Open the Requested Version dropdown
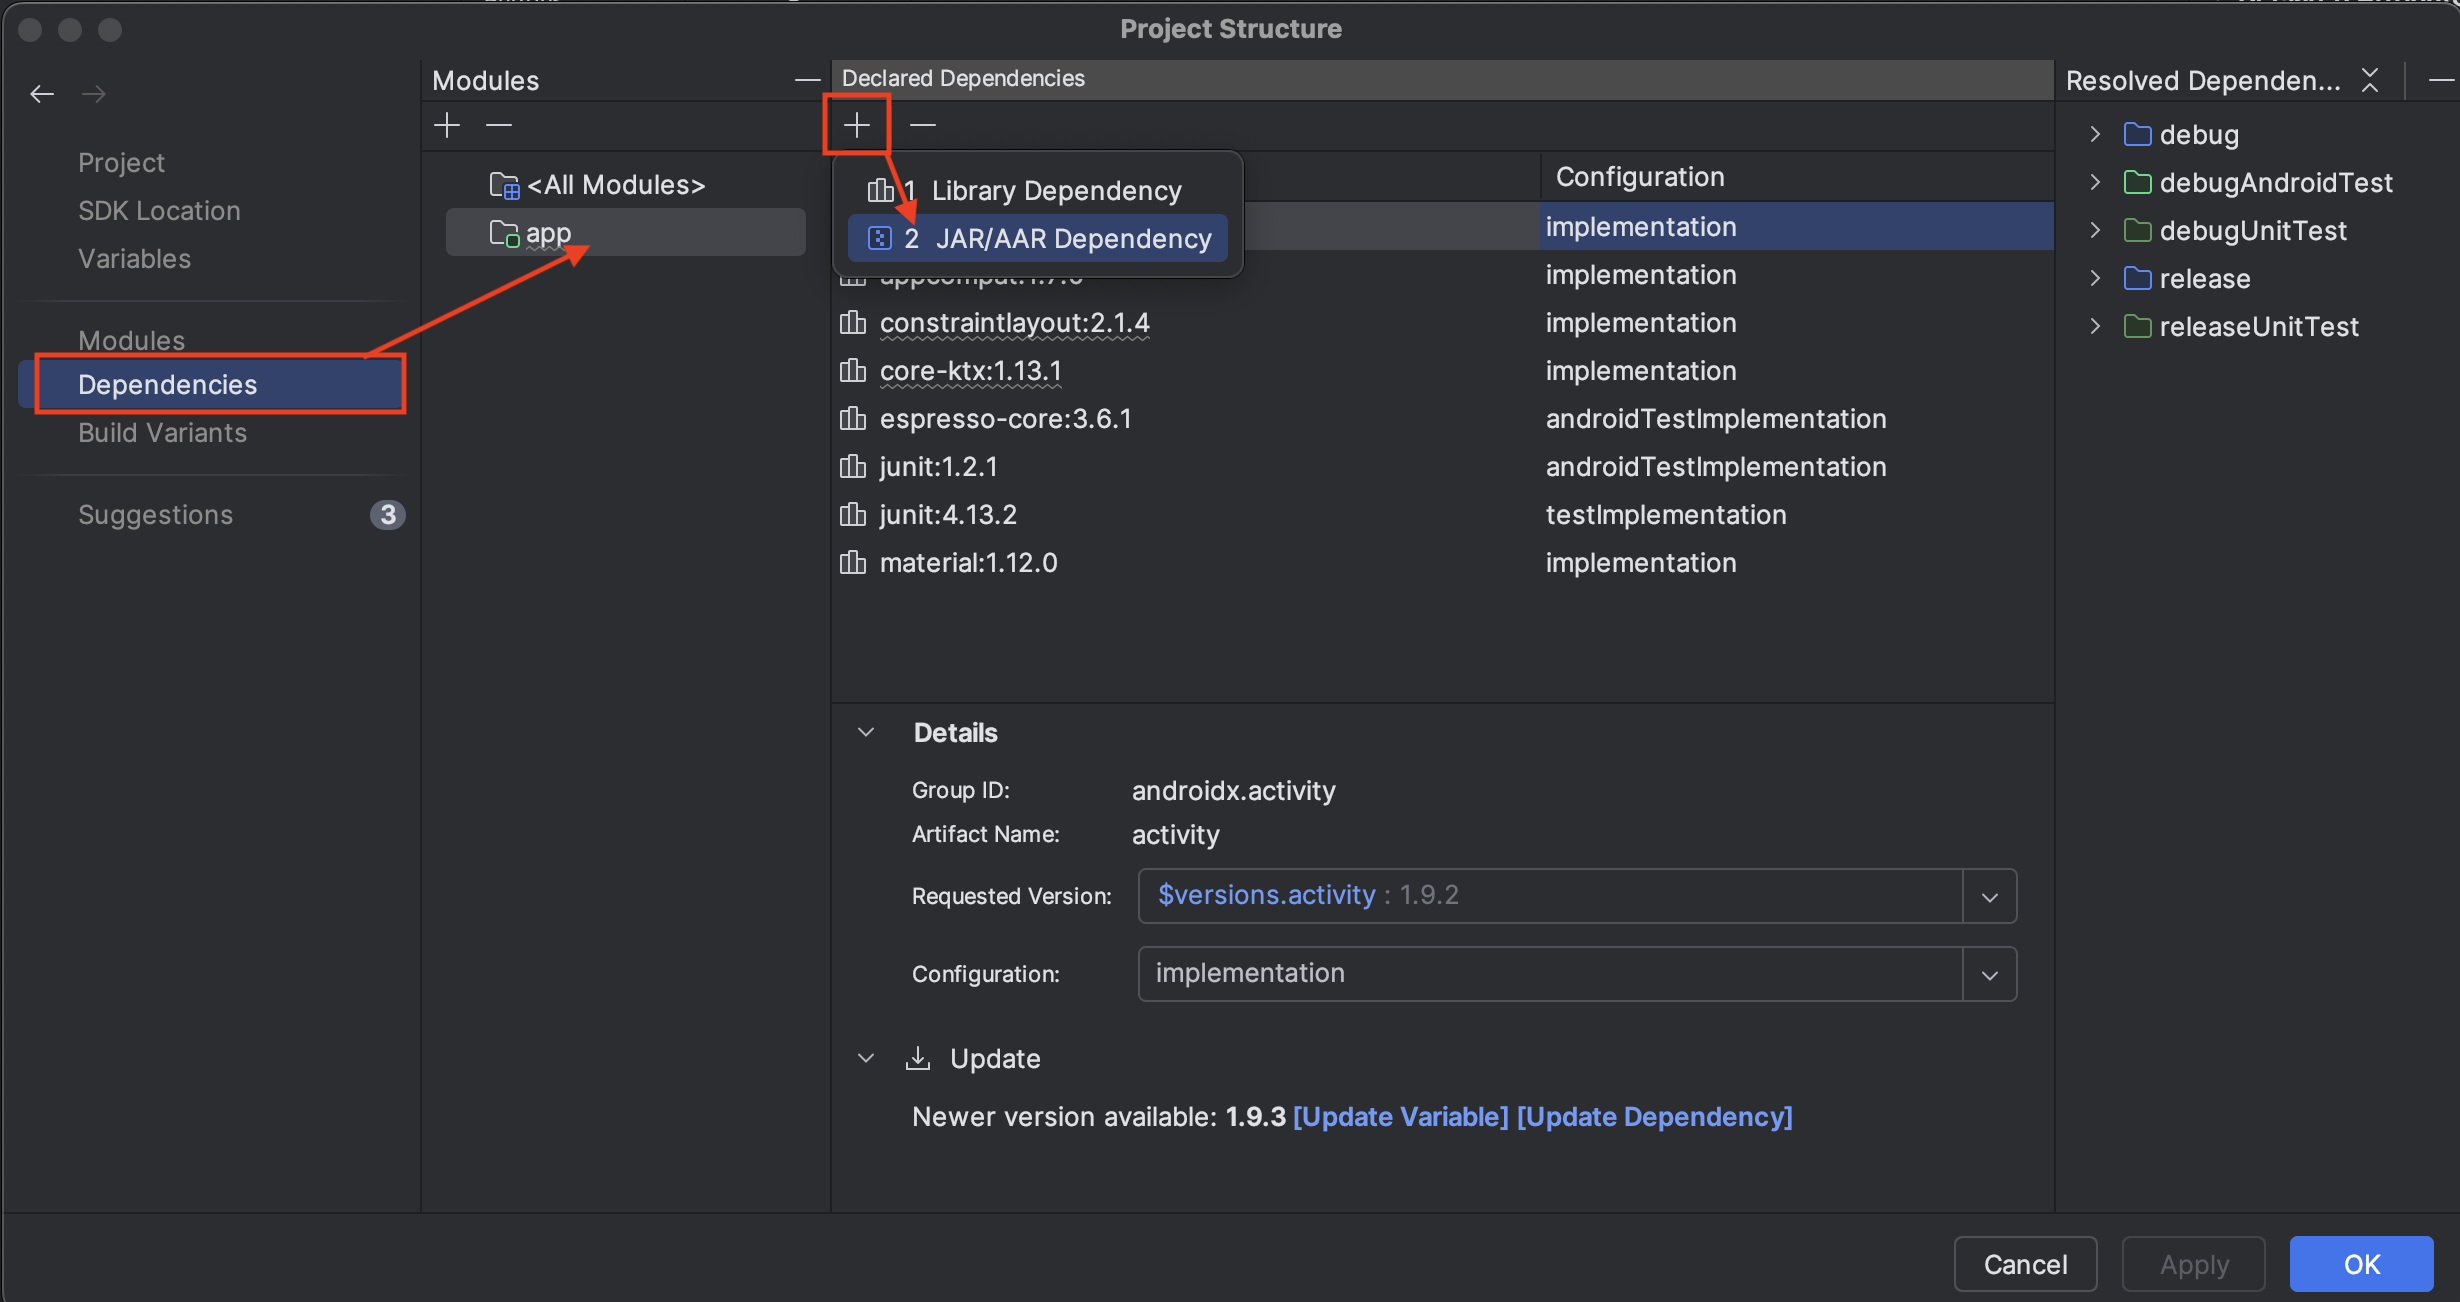The width and height of the screenshot is (2460, 1302). point(1989,896)
